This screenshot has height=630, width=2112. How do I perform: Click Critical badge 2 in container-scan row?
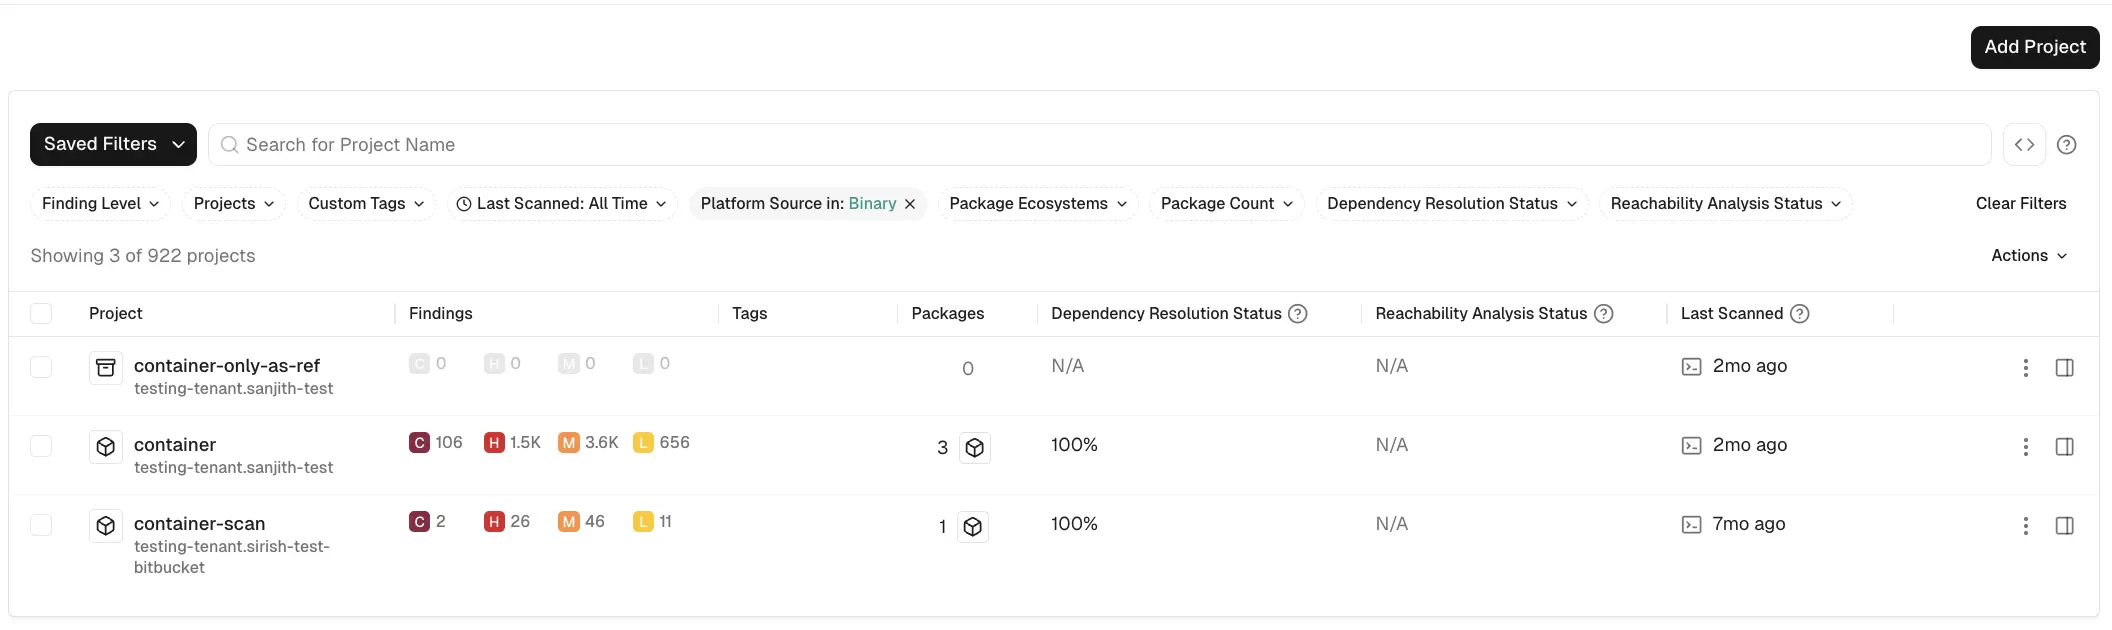click(428, 521)
